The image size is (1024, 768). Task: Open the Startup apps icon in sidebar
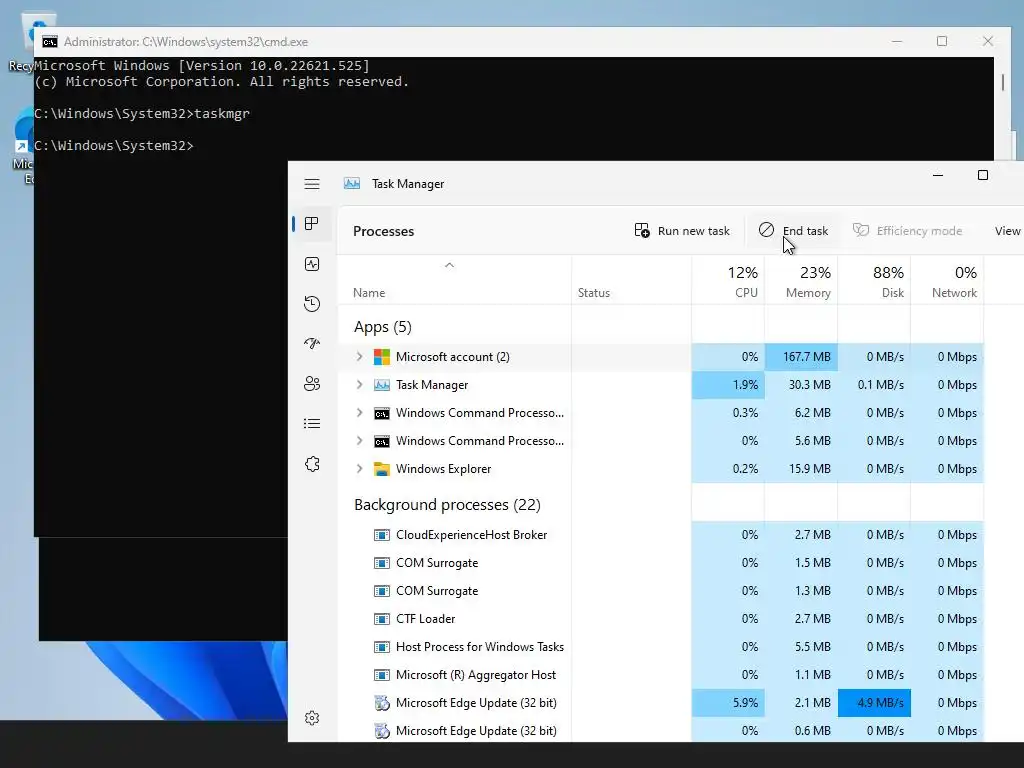click(312, 344)
